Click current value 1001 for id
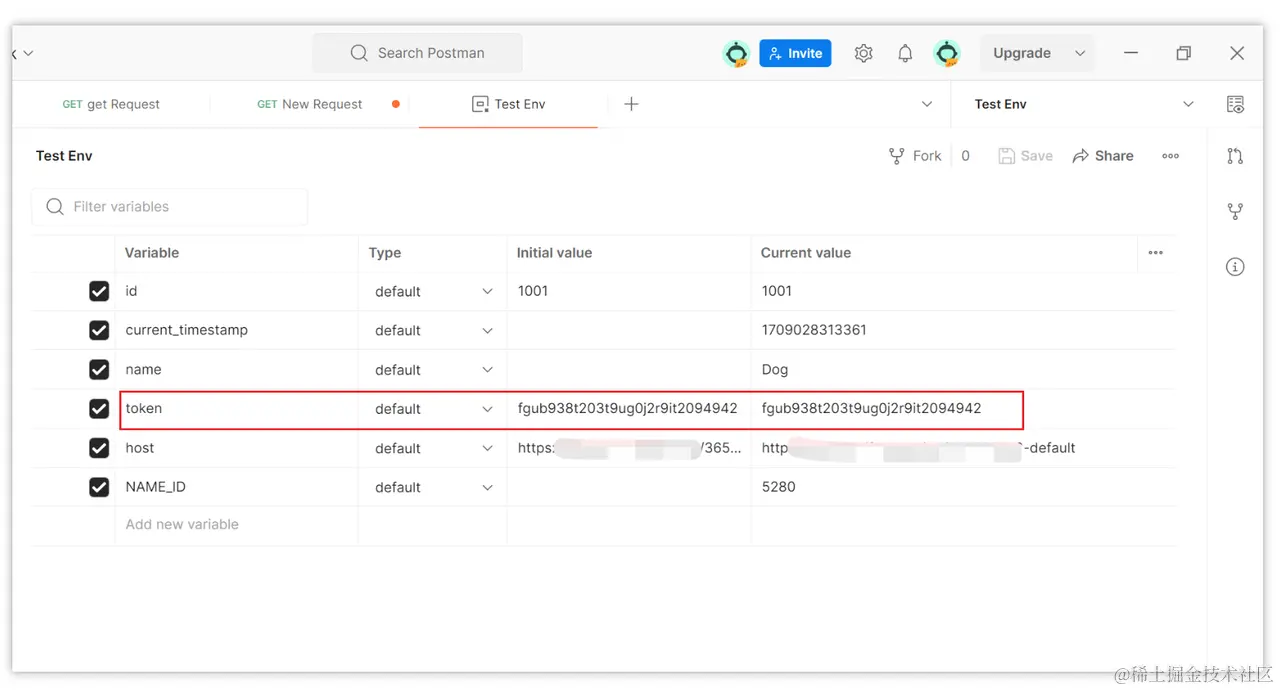The width and height of the screenshot is (1280, 691). [x=963, y=291]
